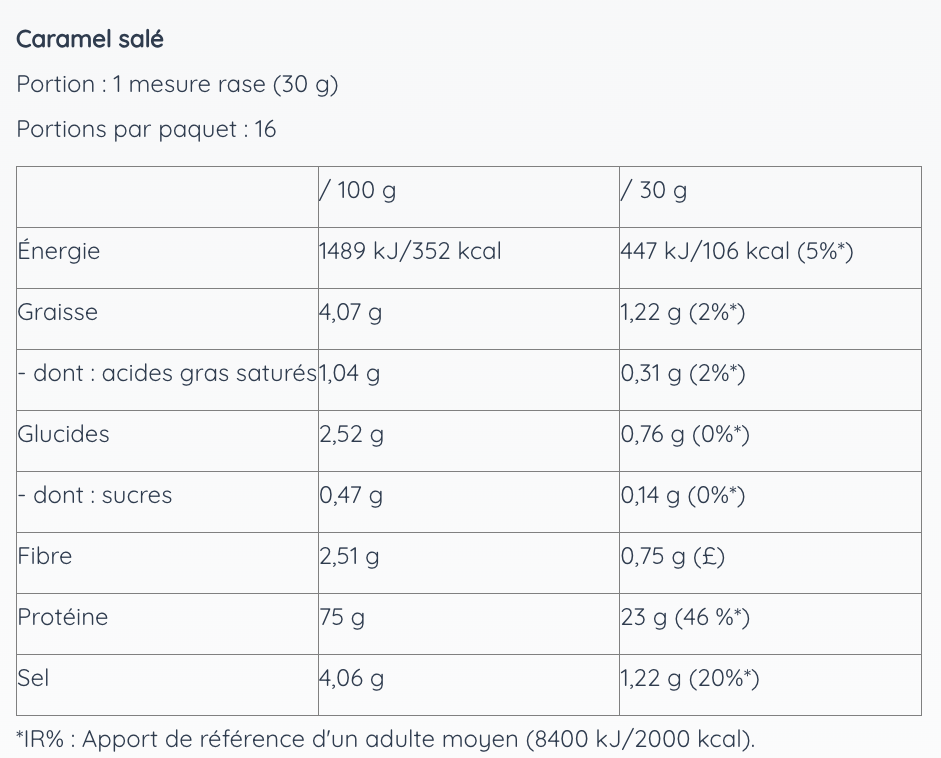Screen dimensions: 941x758
Task: Click the "0,31 g (2%*)" saturated fat cell
Action: [683, 374]
